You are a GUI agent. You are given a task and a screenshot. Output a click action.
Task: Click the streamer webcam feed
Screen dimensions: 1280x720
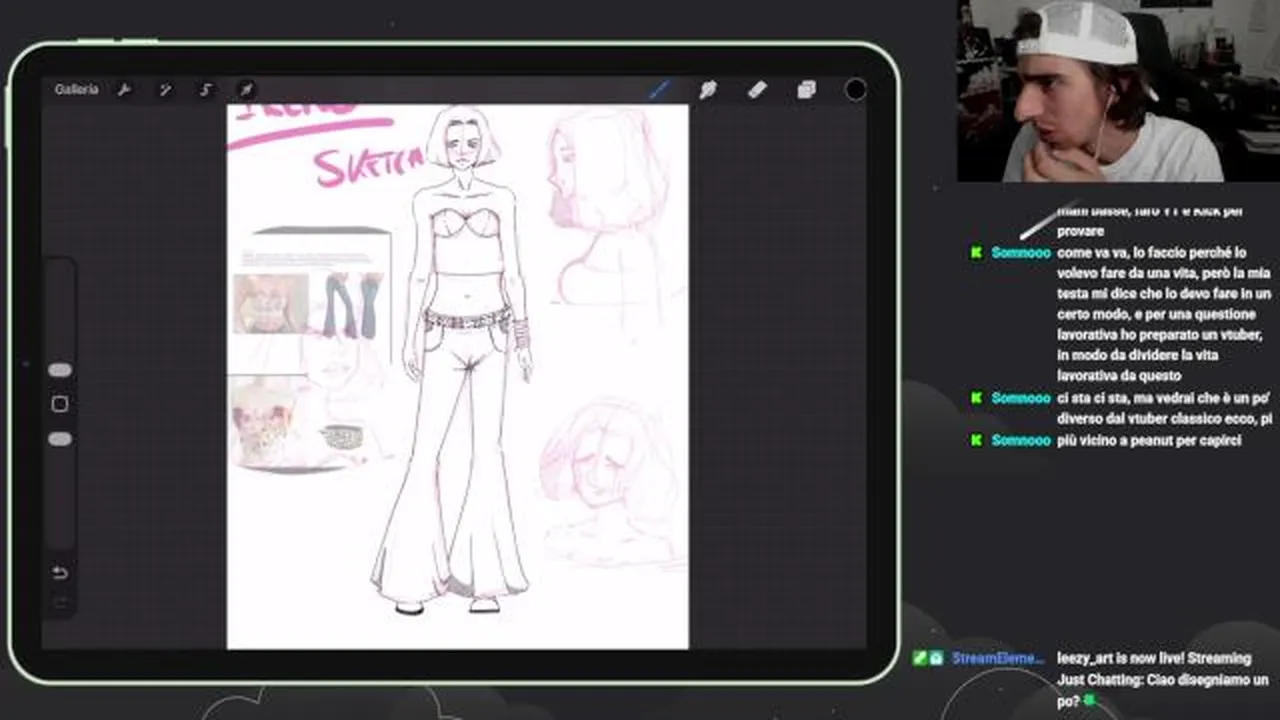[x=1118, y=91]
